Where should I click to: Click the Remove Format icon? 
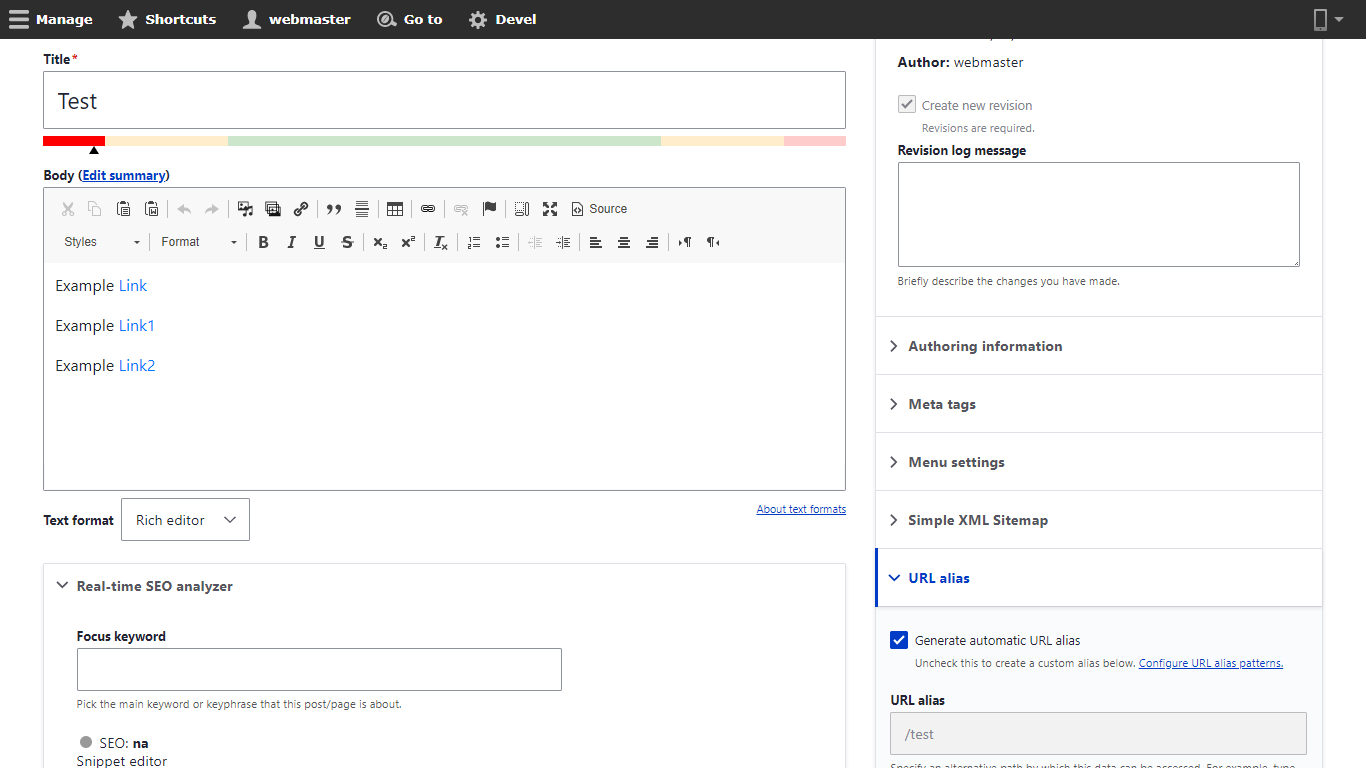[x=440, y=242]
